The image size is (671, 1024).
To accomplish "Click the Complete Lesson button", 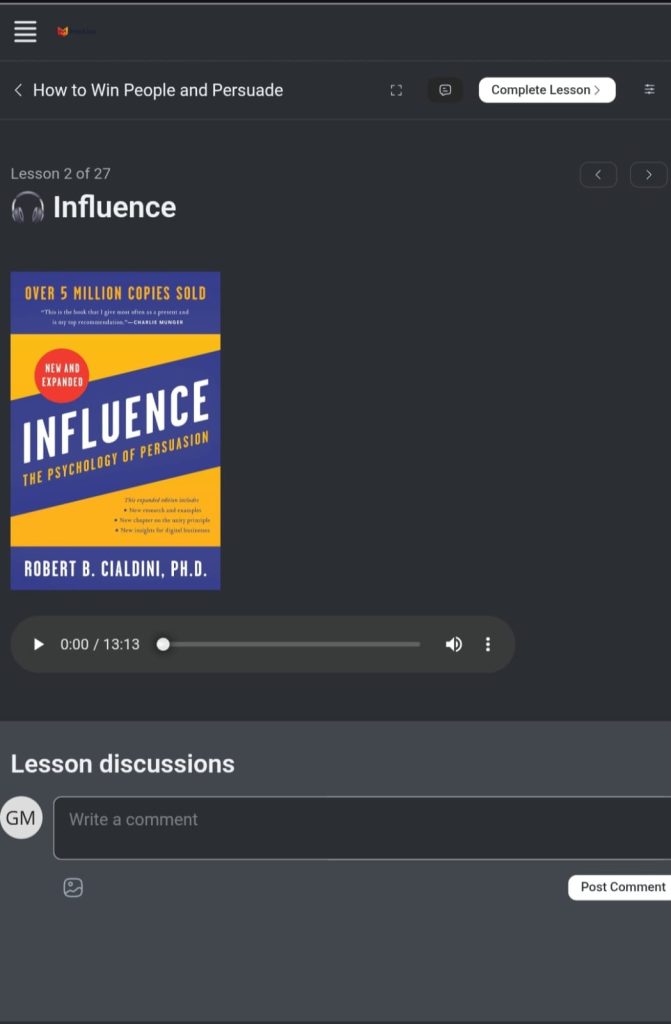I will coord(546,90).
